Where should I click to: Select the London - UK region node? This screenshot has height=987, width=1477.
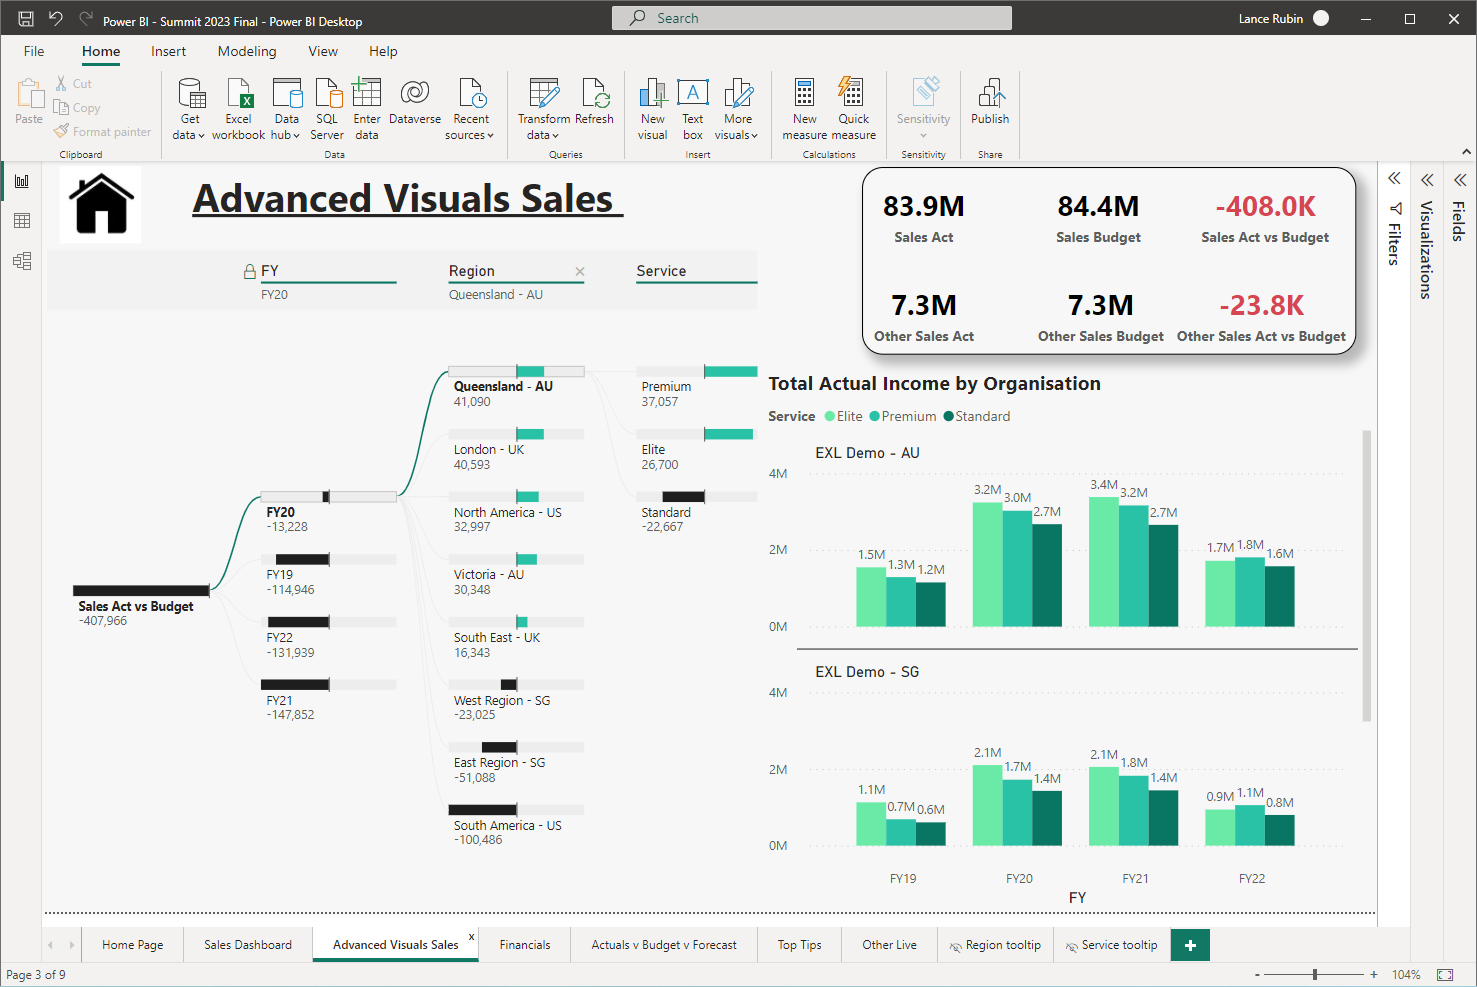click(x=516, y=449)
